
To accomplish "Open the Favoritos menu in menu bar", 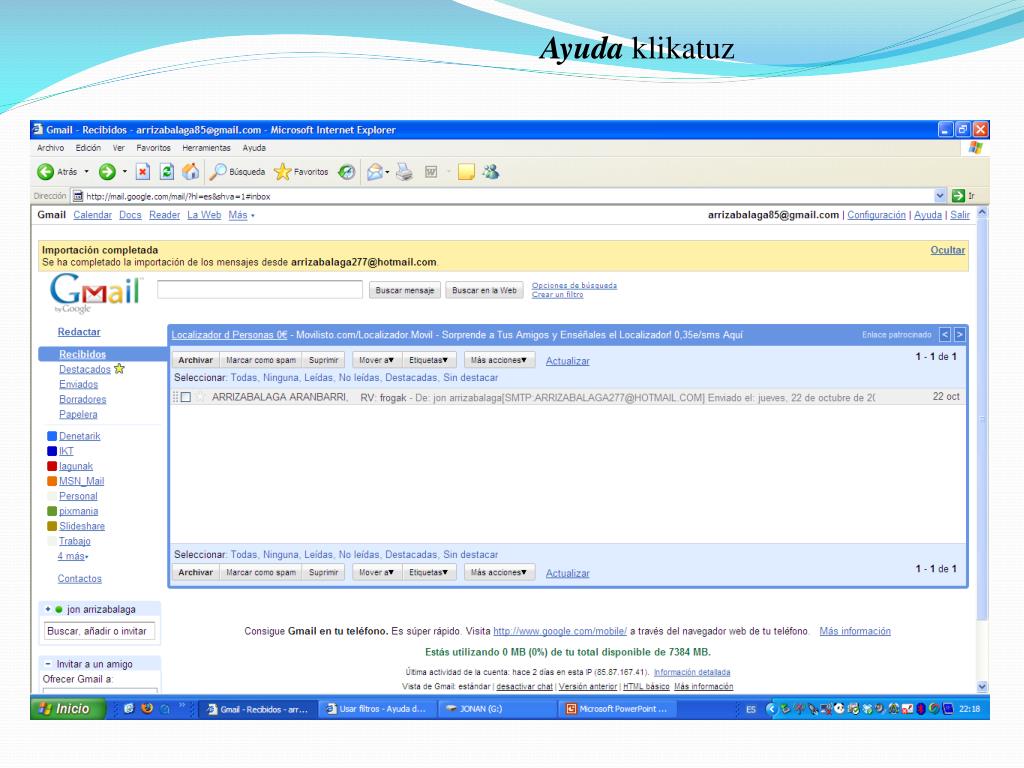I will click(153, 148).
